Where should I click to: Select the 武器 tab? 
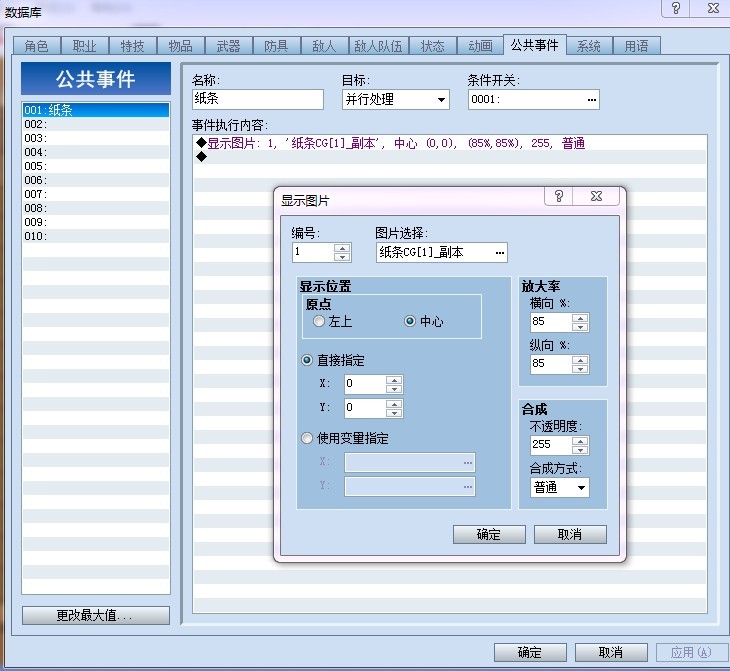coord(229,46)
